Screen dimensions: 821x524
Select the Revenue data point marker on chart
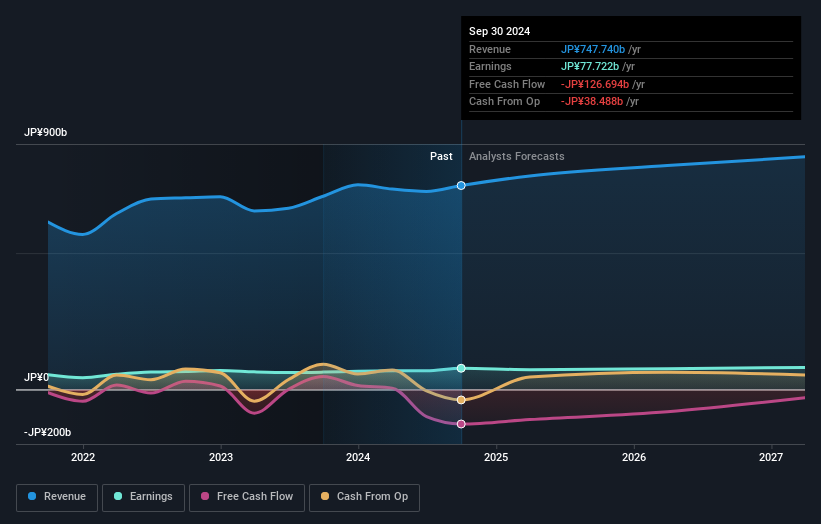(x=461, y=185)
